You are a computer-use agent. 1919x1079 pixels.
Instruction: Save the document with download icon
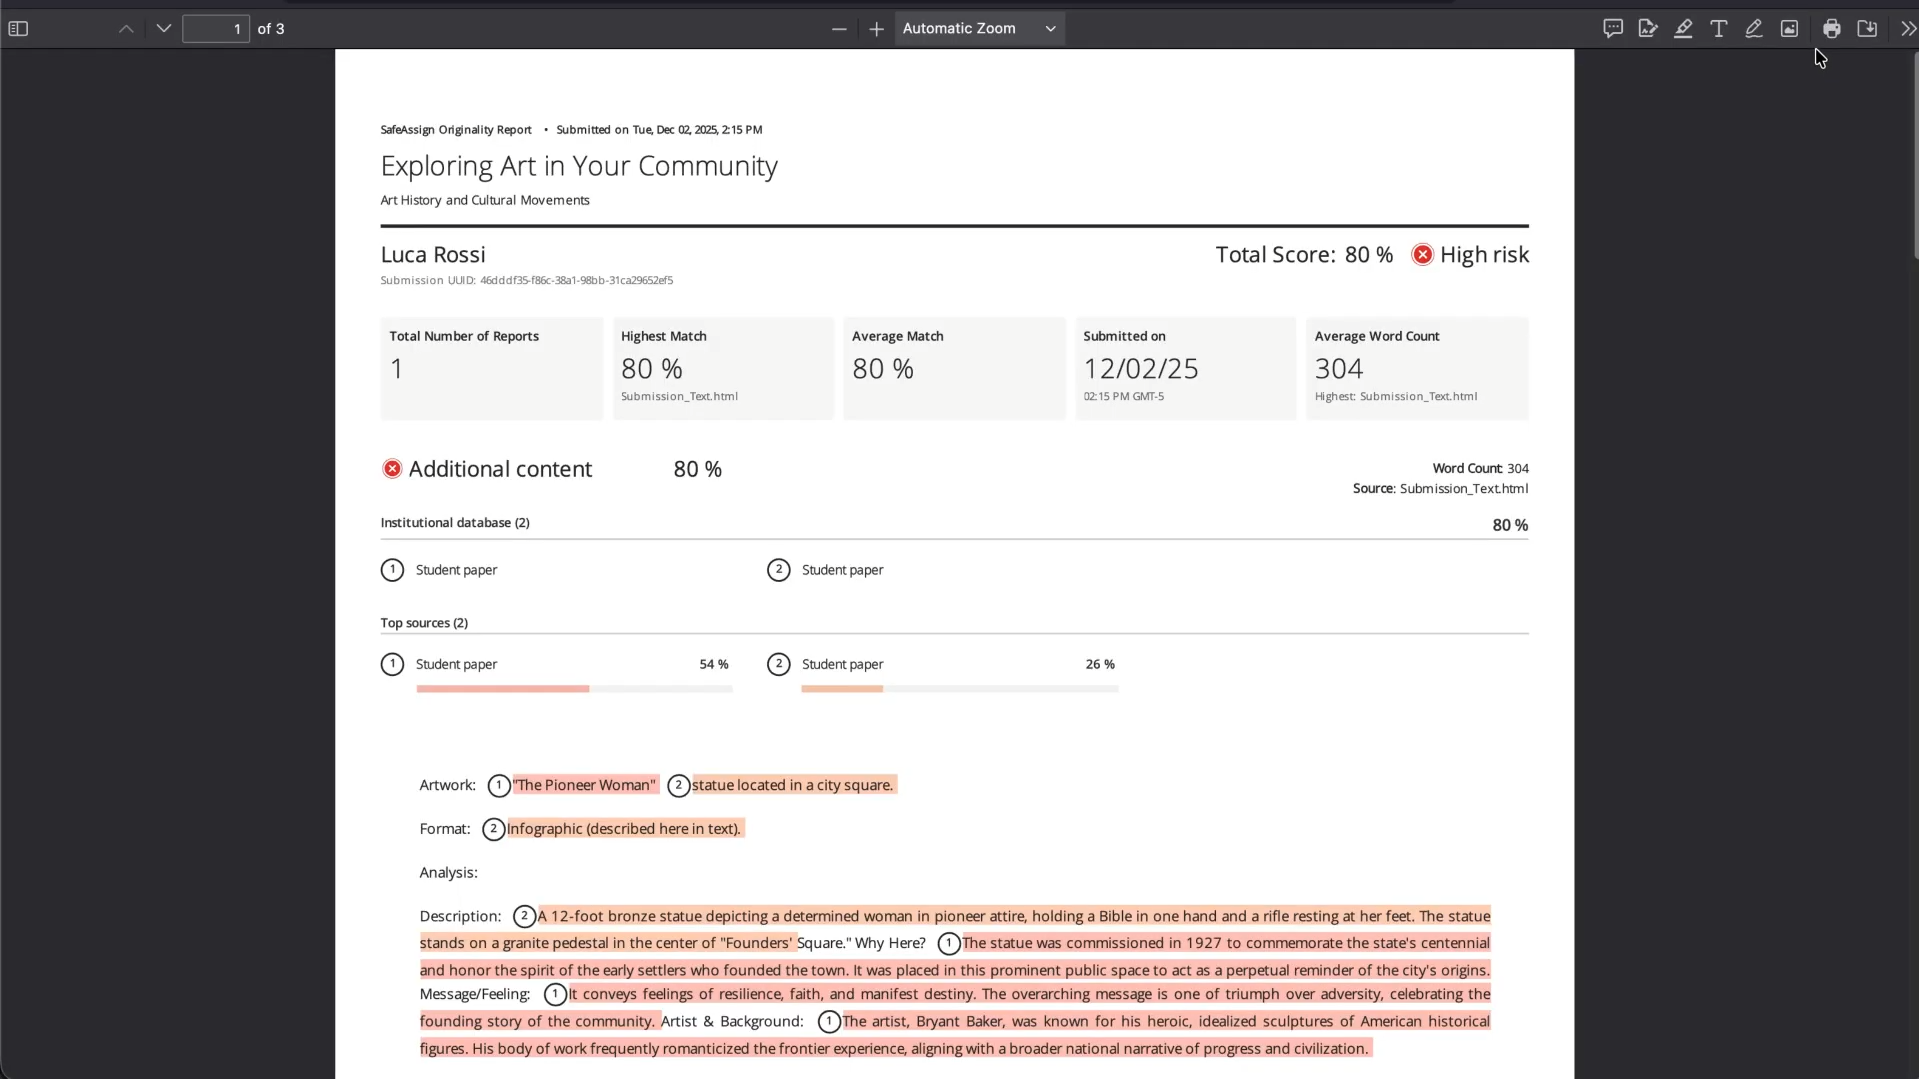tap(1866, 29)
